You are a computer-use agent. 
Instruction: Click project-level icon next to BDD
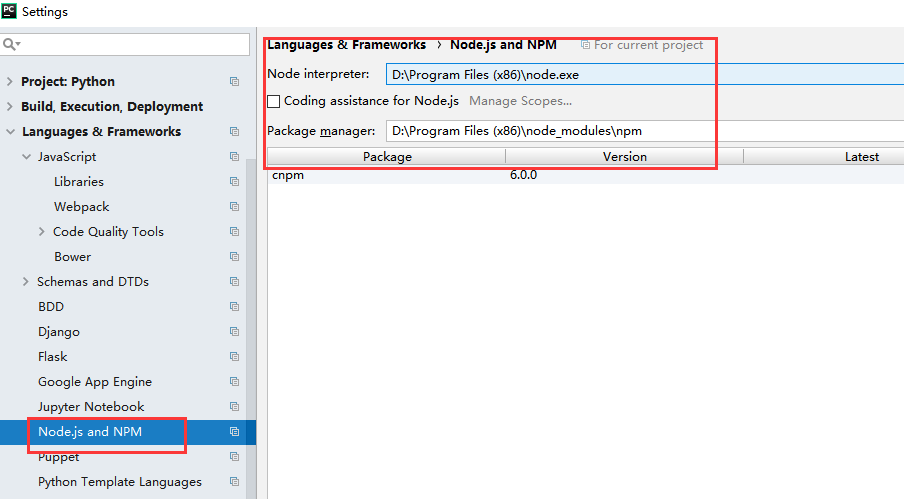(234, 307)
